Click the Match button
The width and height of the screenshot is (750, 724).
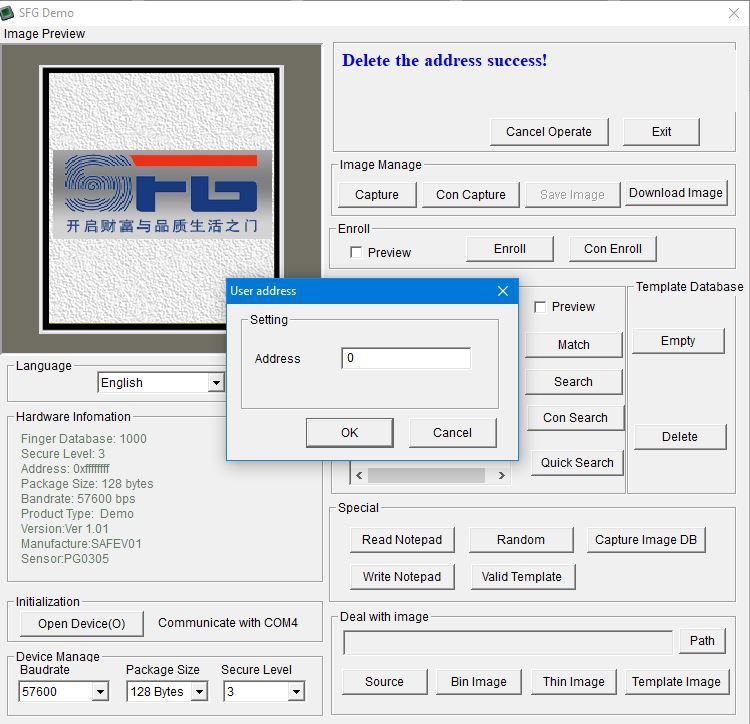pos(574,344)
